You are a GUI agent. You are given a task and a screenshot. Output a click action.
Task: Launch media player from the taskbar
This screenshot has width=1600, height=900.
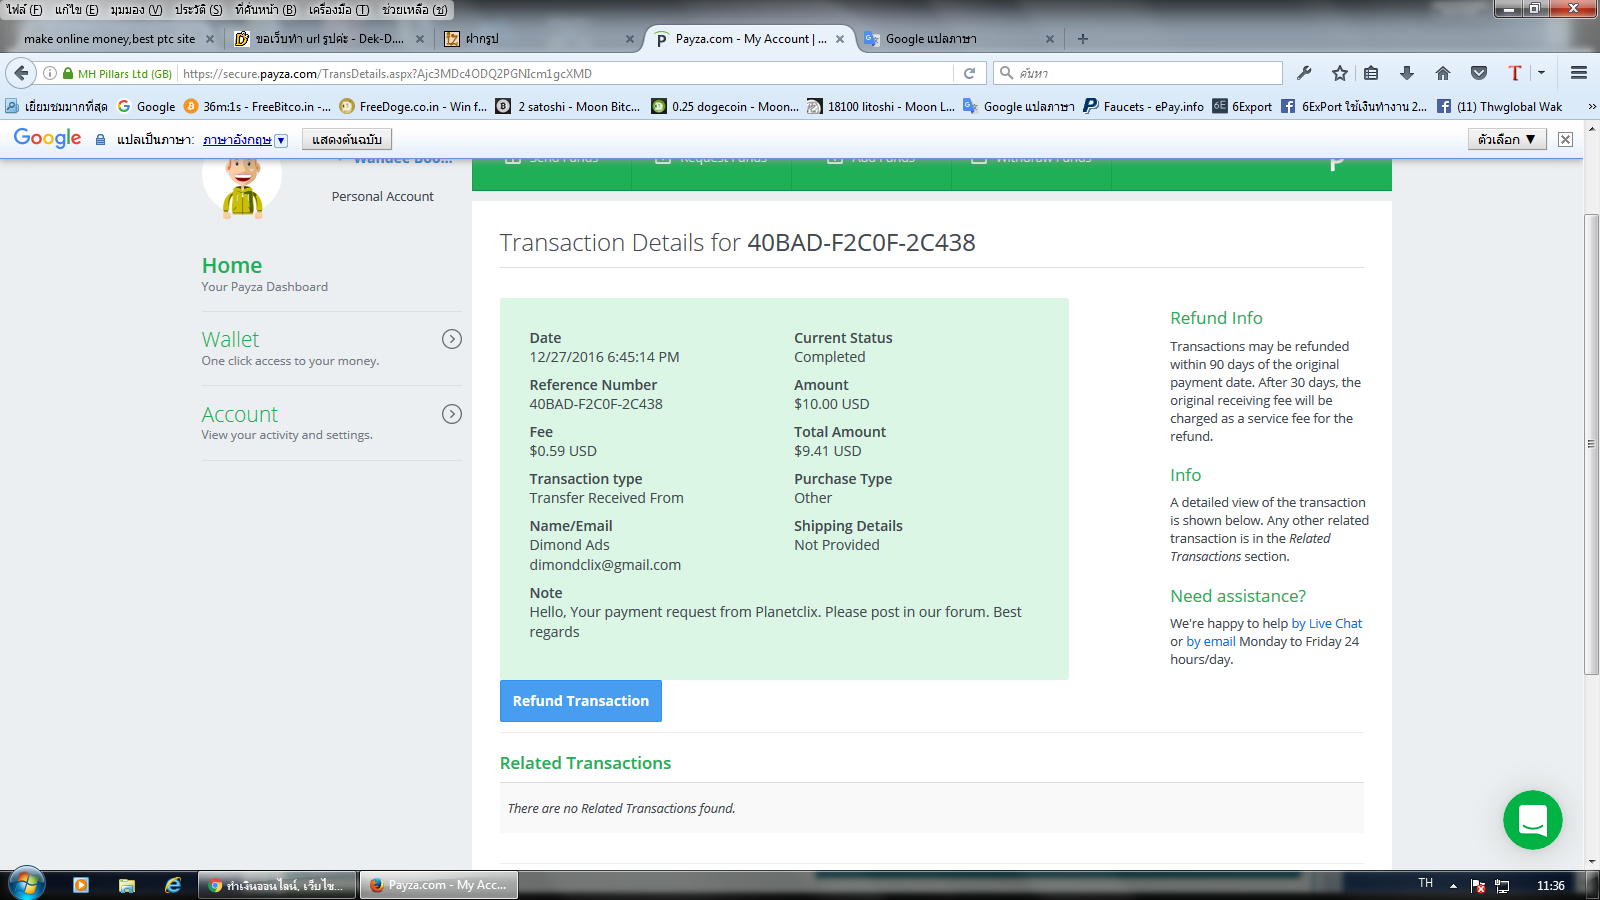click(x=81, y=885)
